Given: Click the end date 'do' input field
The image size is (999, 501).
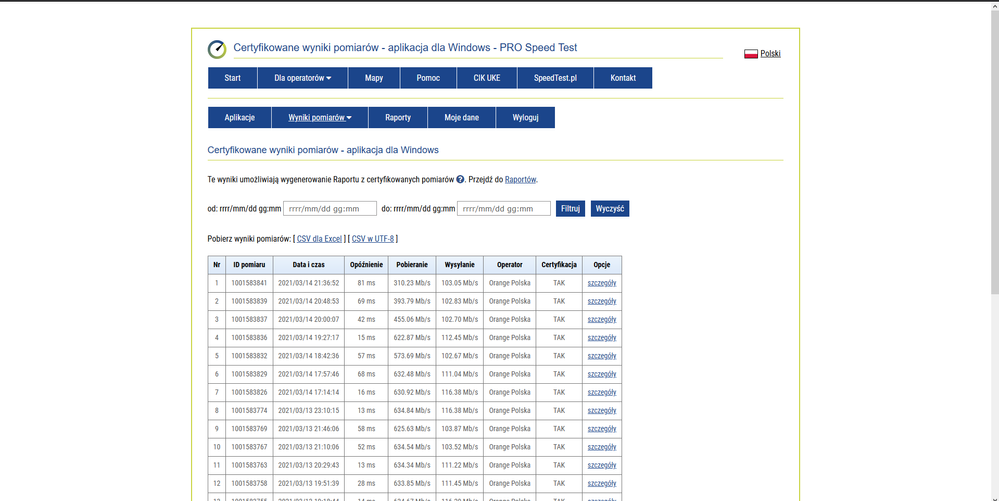Looking at the screenshot, I should point(503,209).
